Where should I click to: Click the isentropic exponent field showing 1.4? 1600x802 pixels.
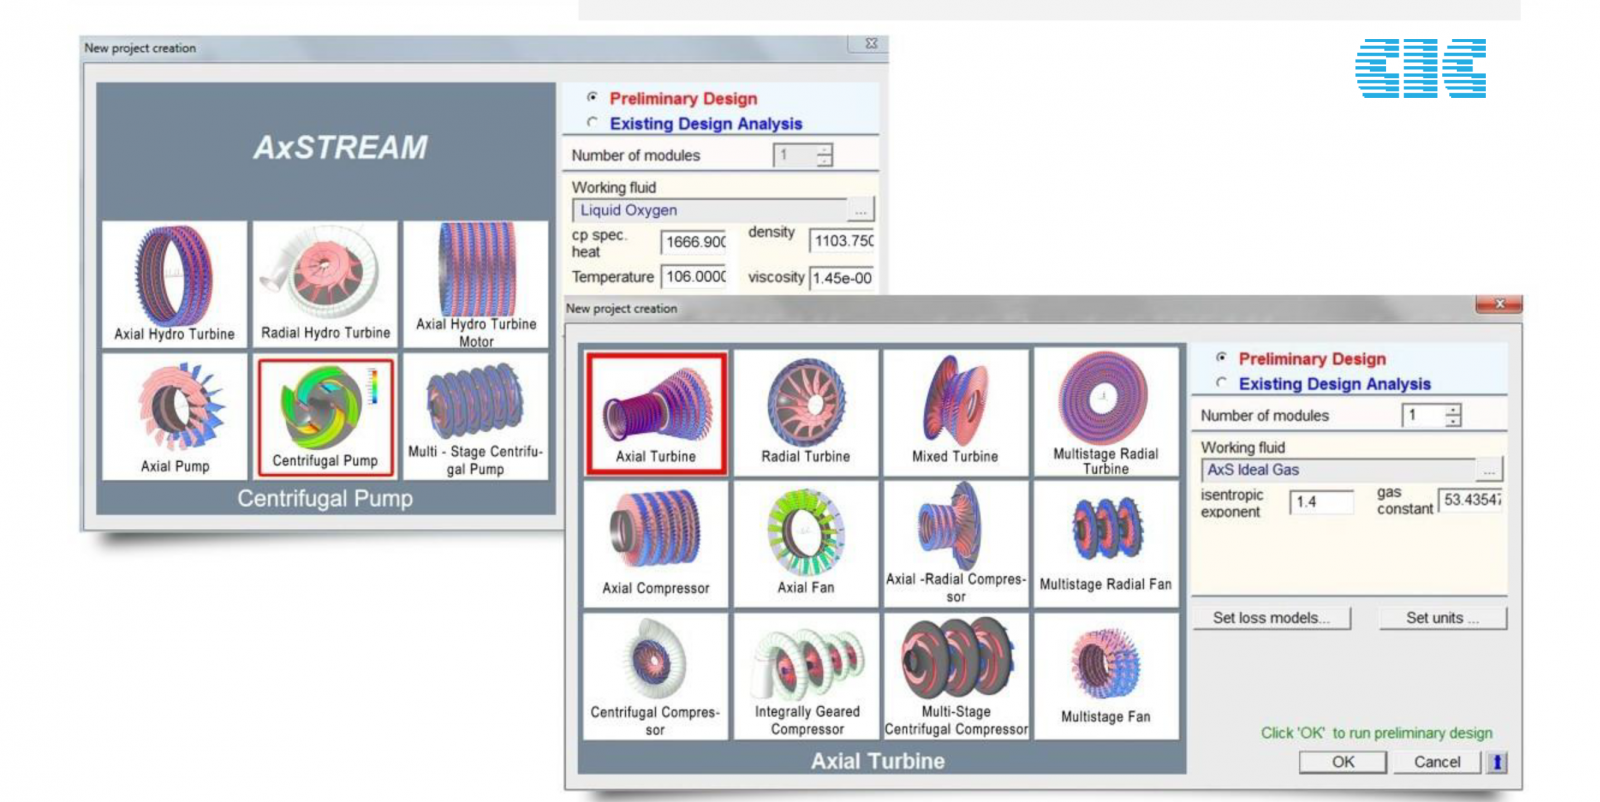coord(1321,502)
